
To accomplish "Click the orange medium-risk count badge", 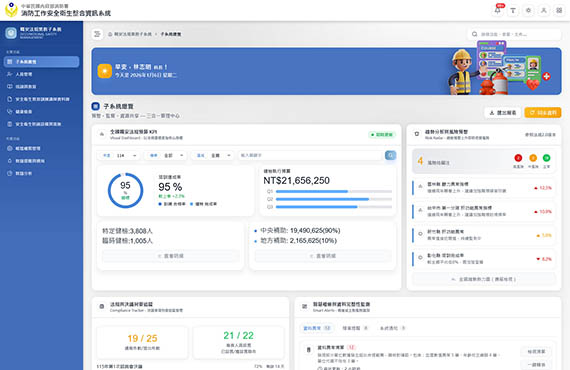I will [x=533, y=158].
